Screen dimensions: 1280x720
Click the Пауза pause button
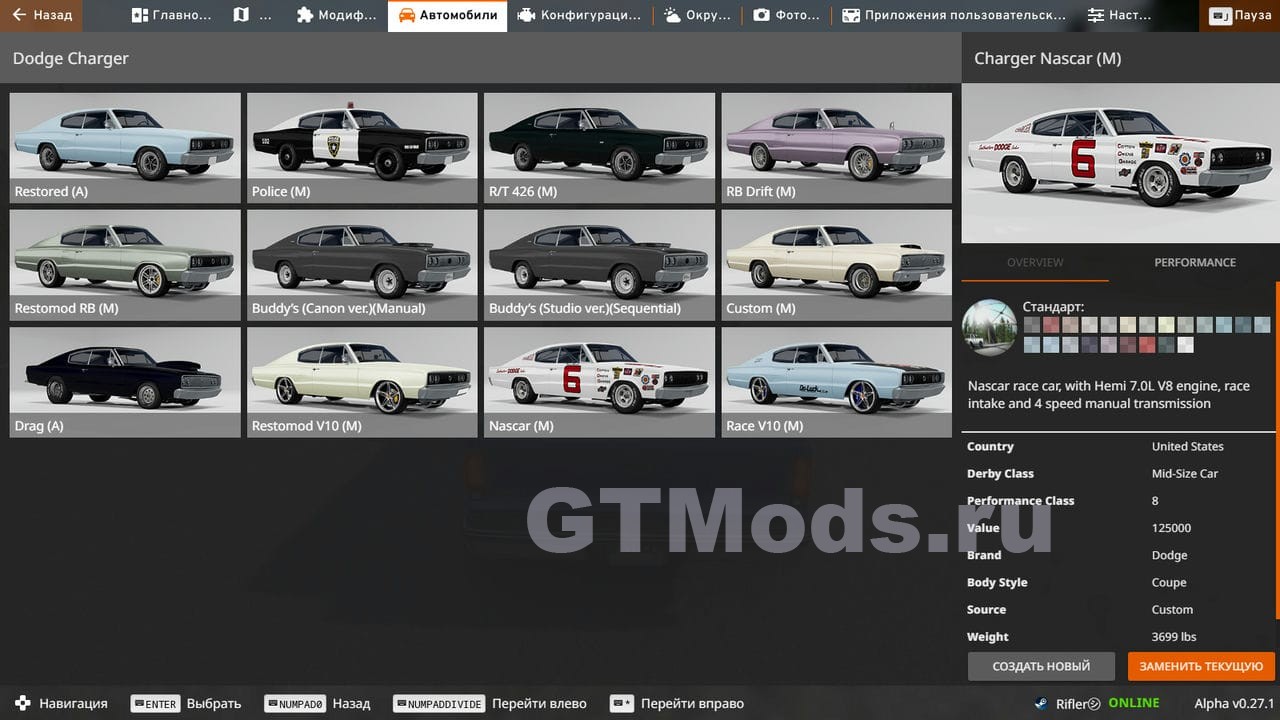tap(1241, 15)
